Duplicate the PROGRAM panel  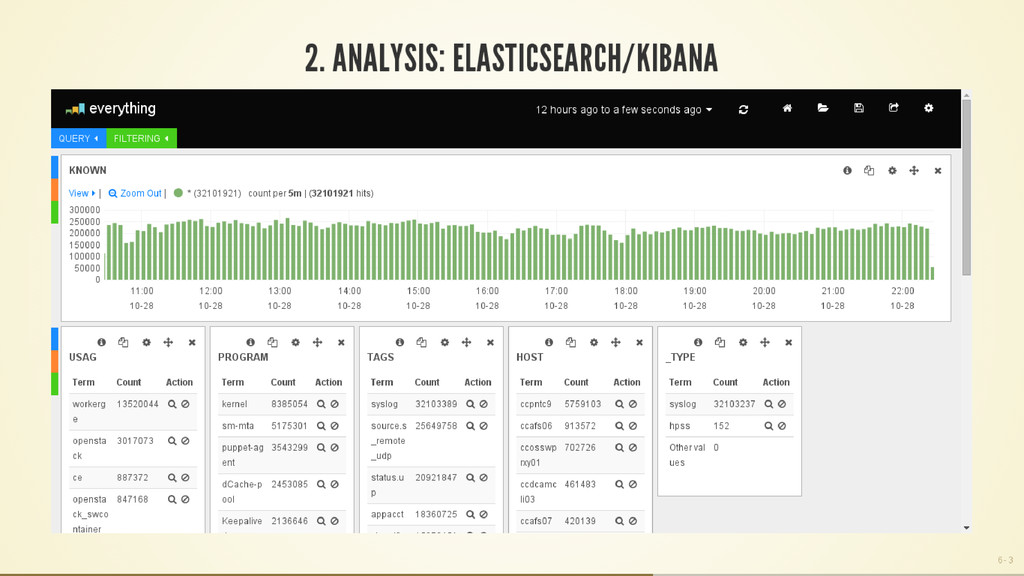coord(272,342)
